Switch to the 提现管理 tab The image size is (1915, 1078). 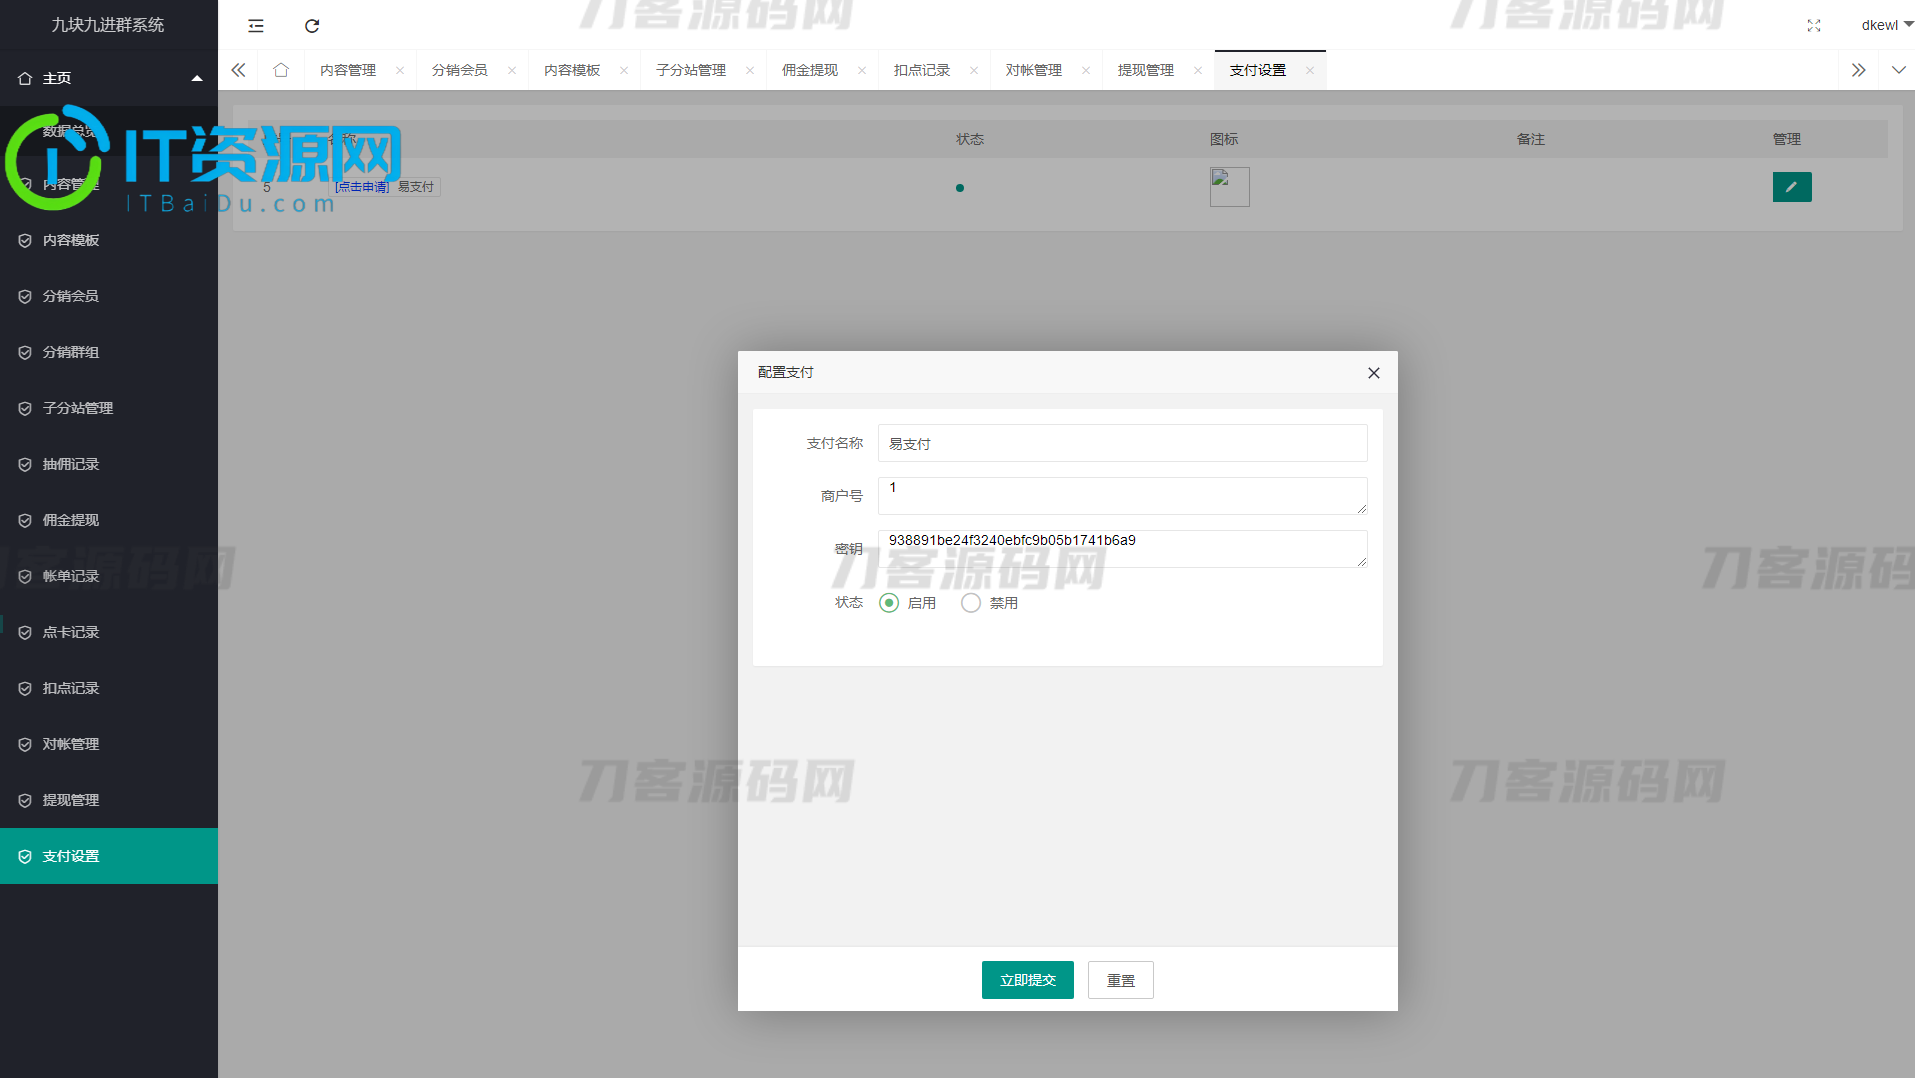tap(1146, 70)
